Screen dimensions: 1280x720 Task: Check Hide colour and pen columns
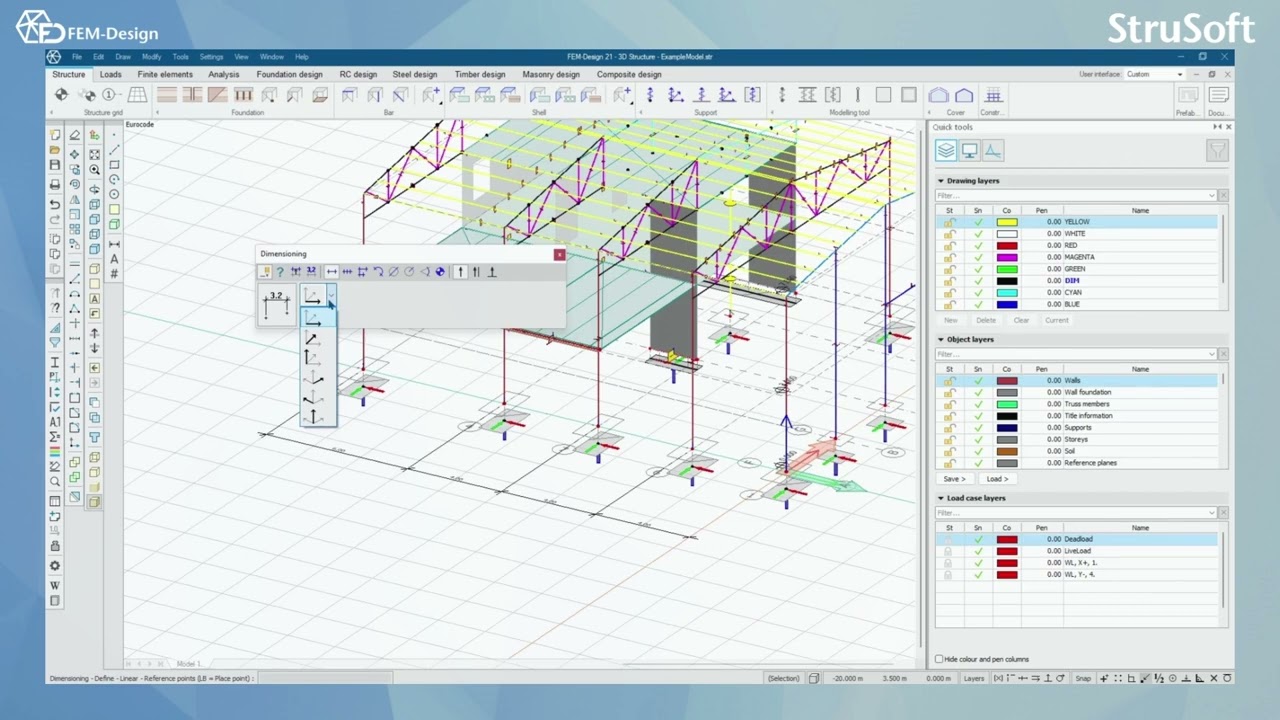939,659
